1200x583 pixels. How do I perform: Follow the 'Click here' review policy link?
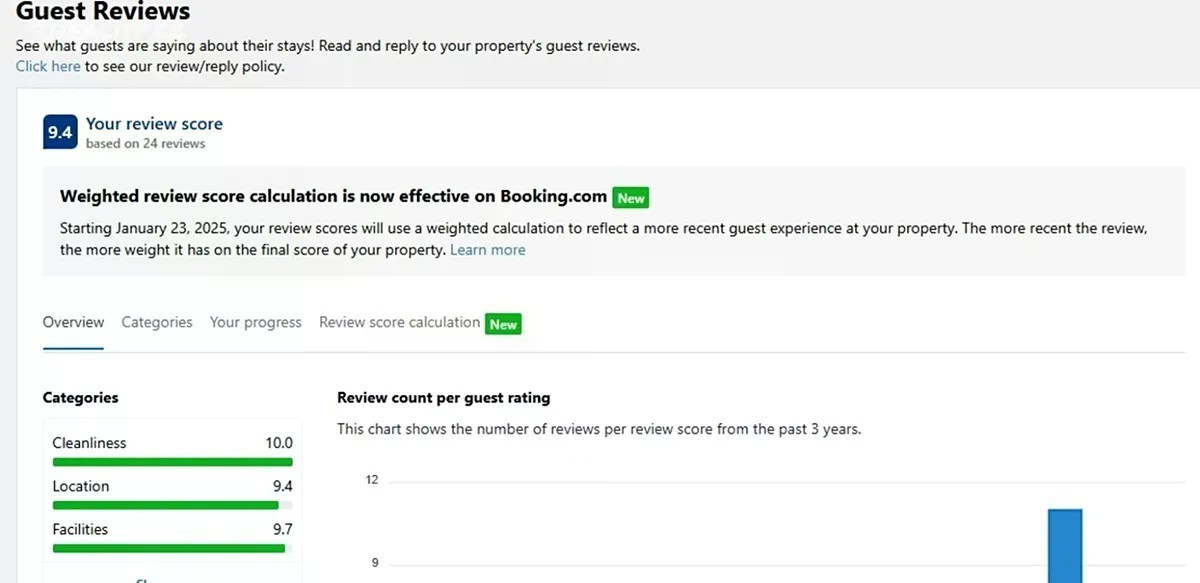click(x=48, y=66)
